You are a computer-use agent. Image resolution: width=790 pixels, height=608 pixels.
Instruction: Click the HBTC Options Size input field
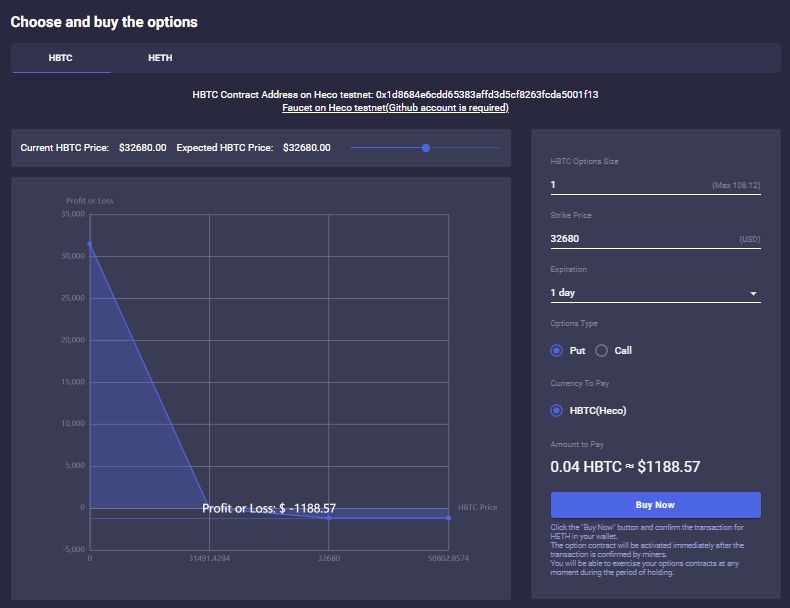pos(625,185)
